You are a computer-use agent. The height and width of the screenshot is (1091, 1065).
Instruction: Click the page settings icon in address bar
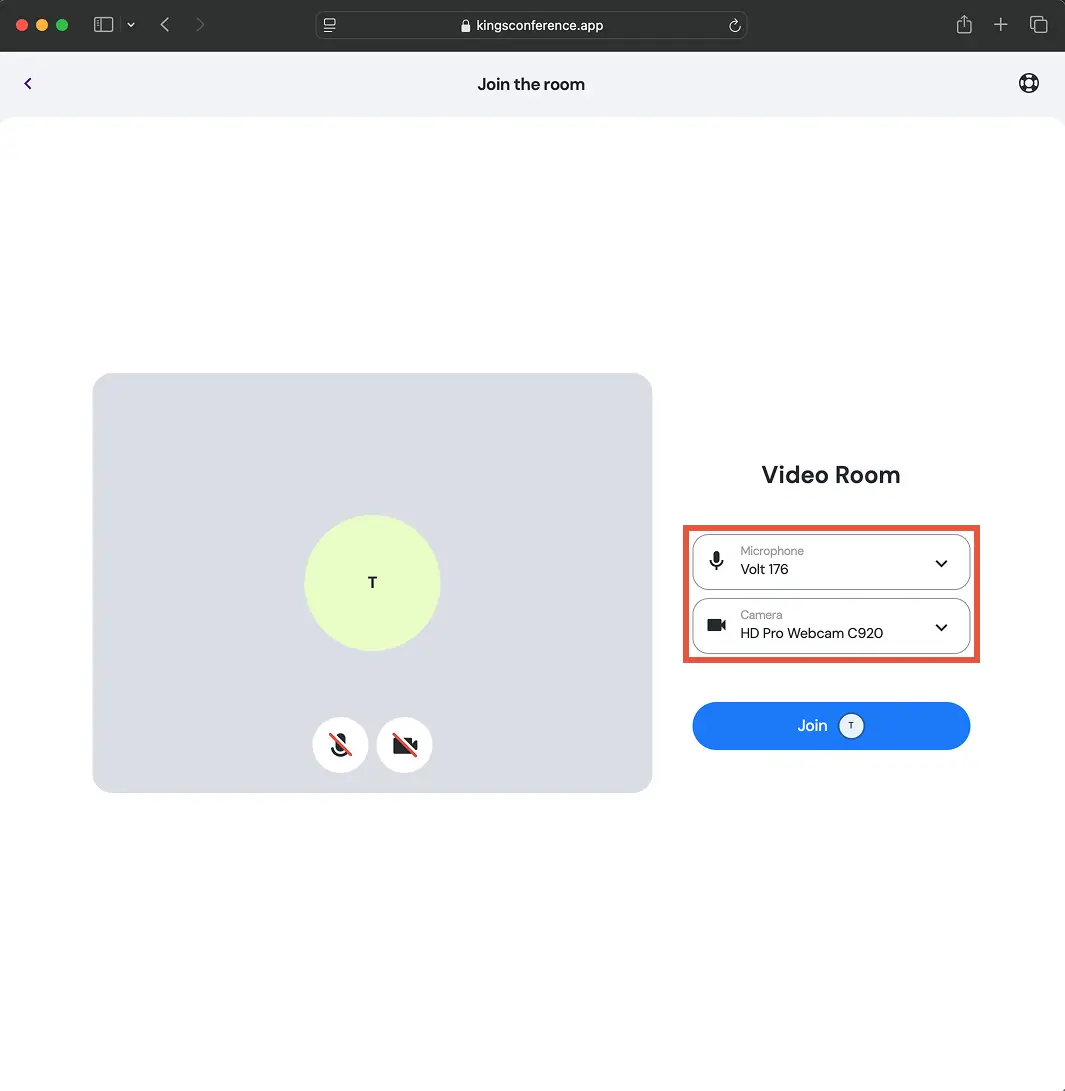(x=330, y=26)
